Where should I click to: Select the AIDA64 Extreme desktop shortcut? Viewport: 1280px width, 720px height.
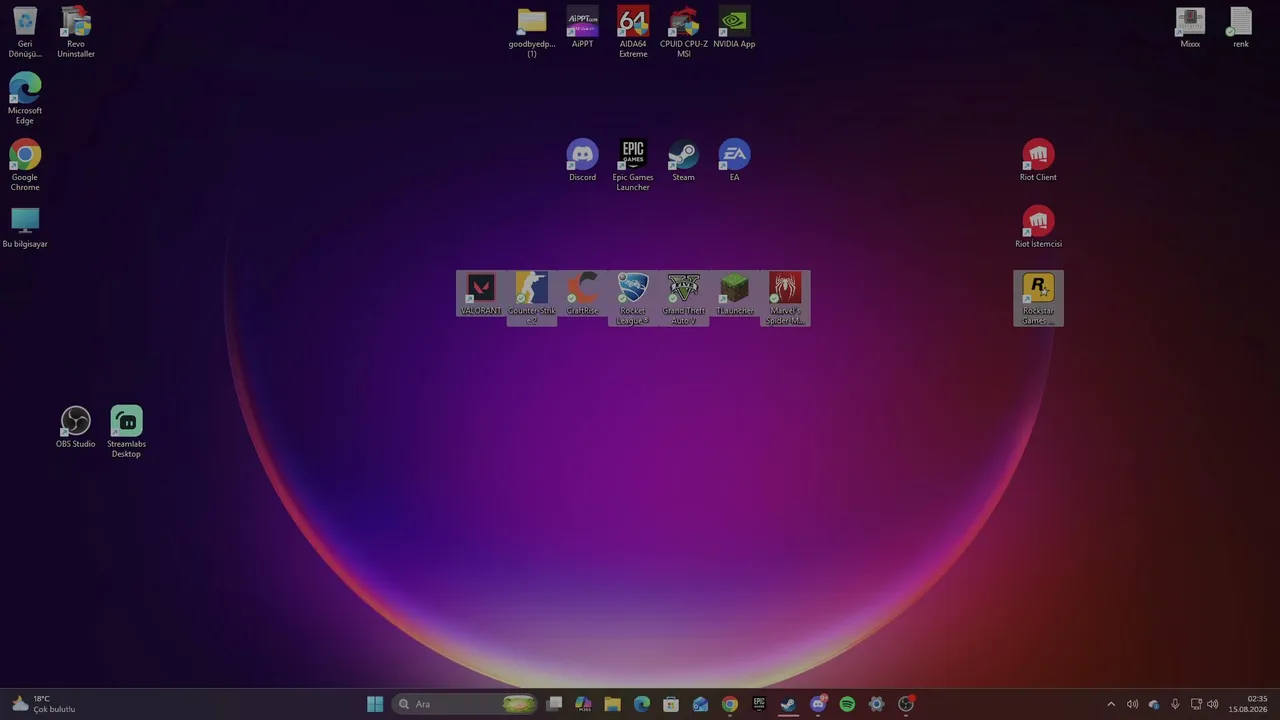click(x=633, y=32)
